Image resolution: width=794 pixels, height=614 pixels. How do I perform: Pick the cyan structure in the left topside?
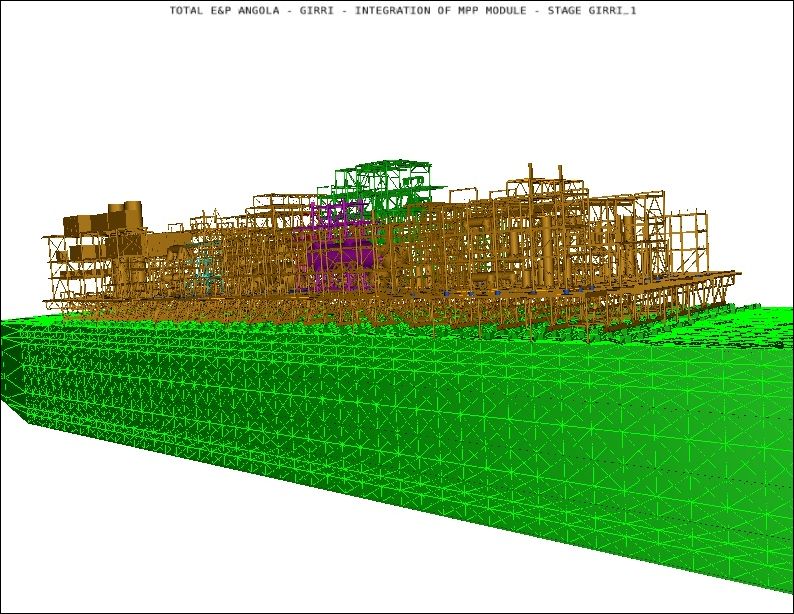point(205,267)
